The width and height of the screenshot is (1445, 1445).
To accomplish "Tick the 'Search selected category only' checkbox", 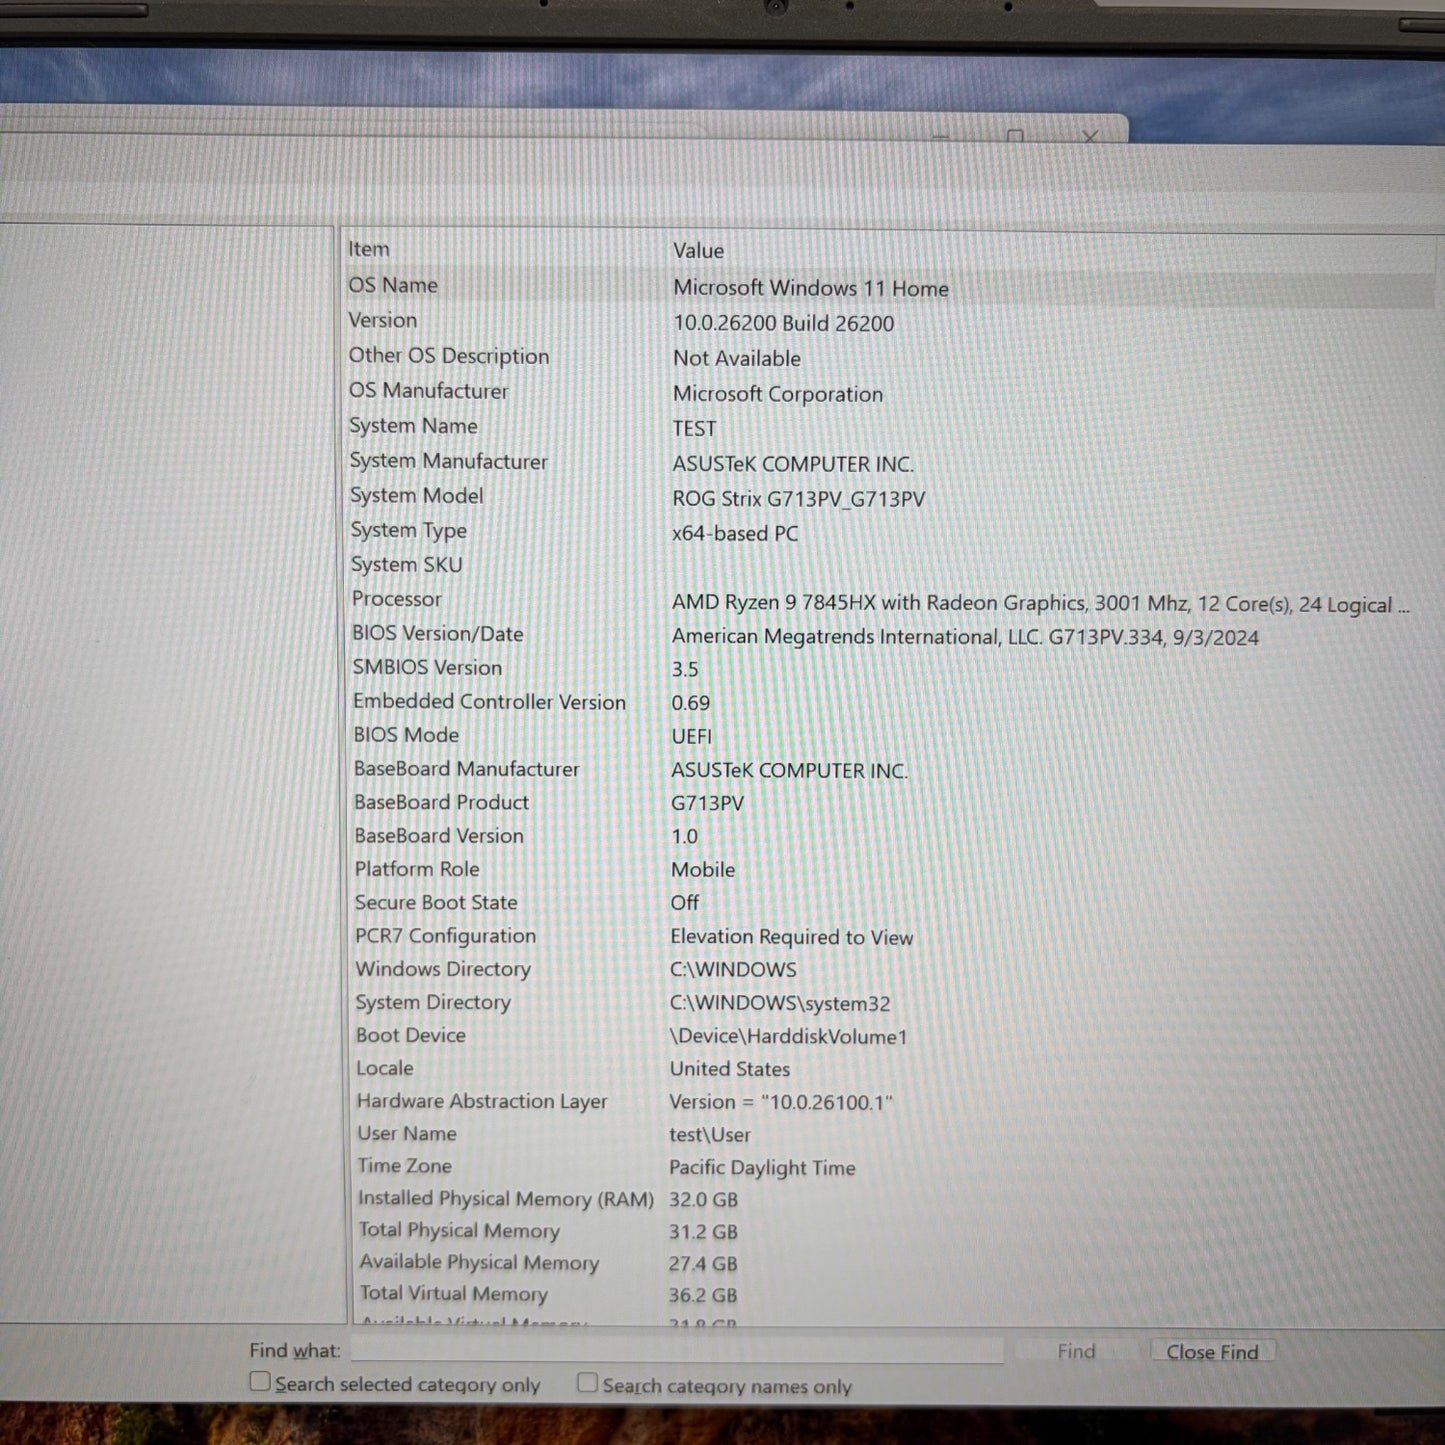I will coord(260,1381).
